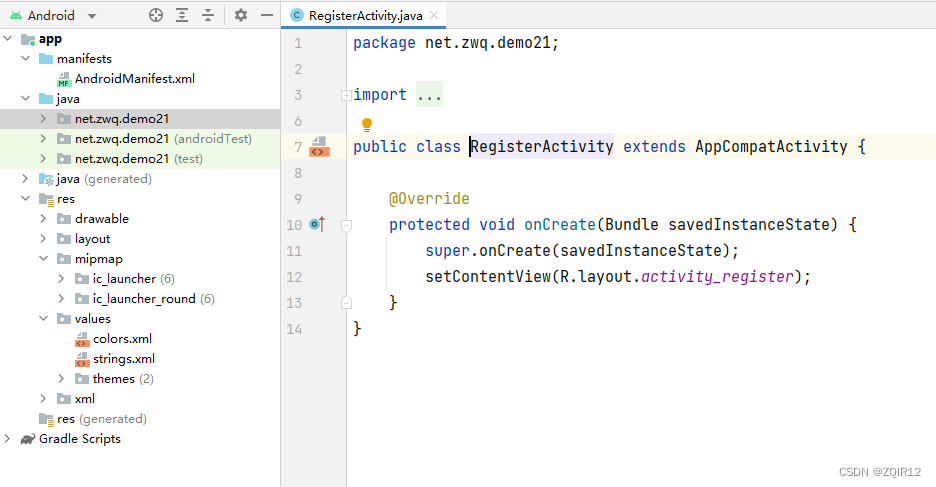Image resolution: width=936 pixels, height=487 pixels.
Task: Collapse the manifests folder
Action: coord(26,58)
